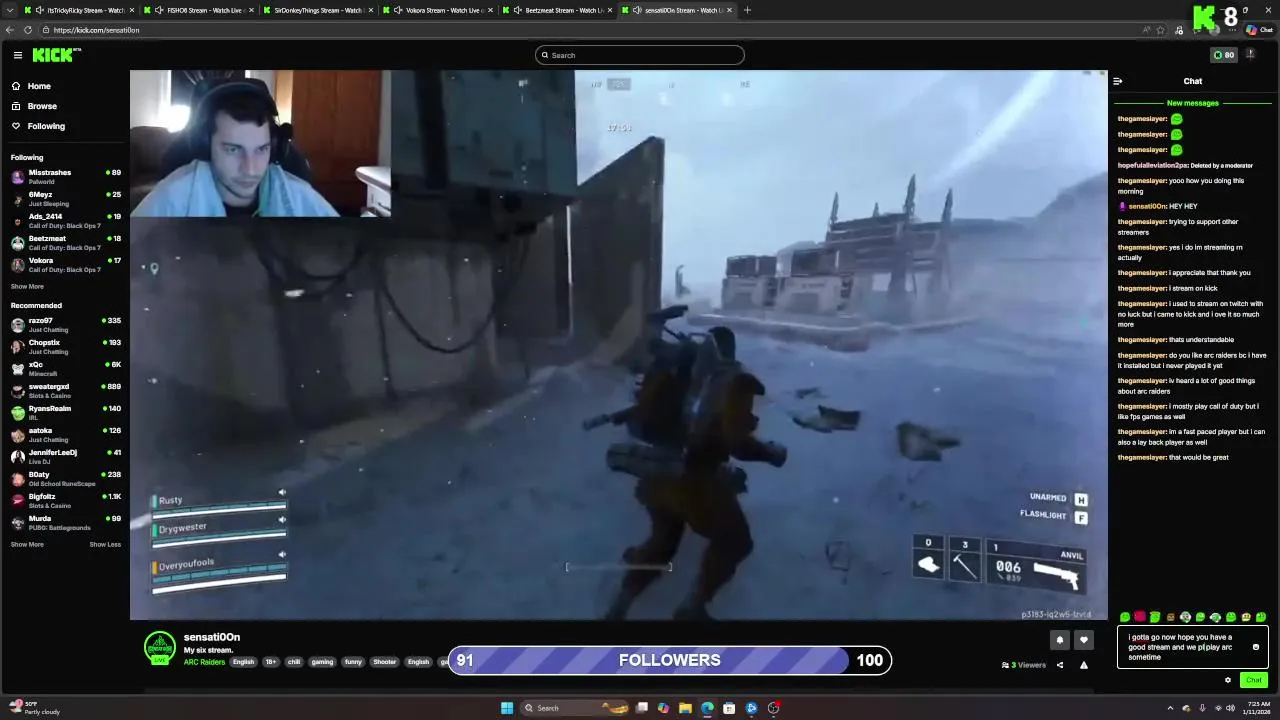Open the browser tab list dropdown

click(x=9, y=10)
